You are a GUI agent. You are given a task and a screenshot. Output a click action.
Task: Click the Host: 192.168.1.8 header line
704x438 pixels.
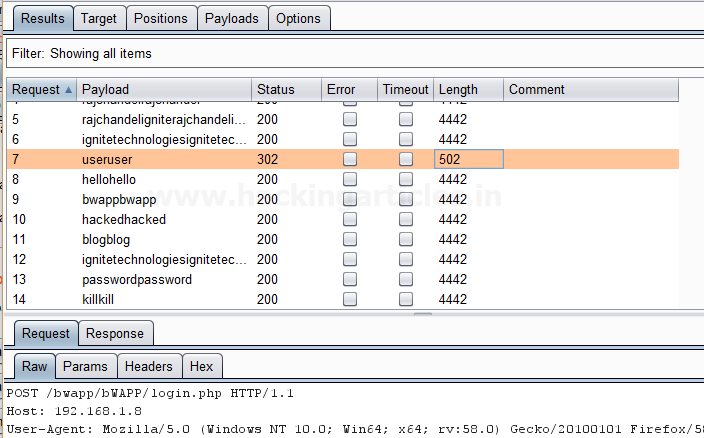[74, 411]
